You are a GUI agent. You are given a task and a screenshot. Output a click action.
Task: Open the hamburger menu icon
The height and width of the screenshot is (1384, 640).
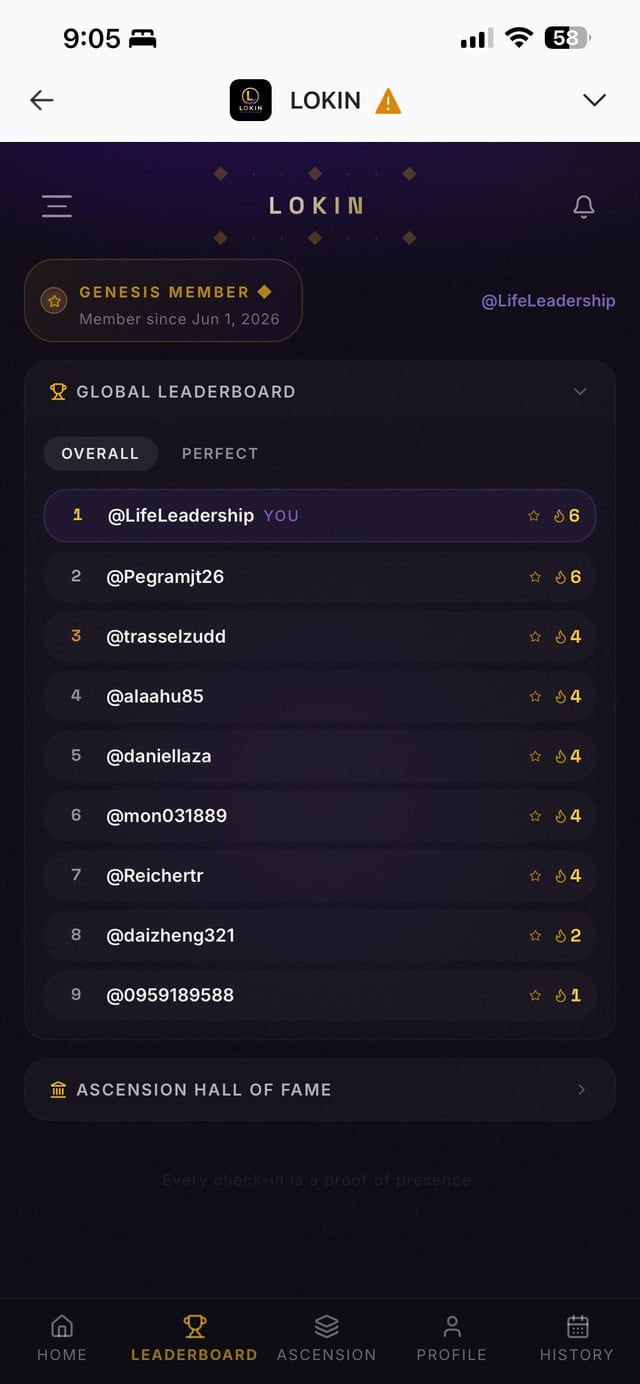point(56,206)
